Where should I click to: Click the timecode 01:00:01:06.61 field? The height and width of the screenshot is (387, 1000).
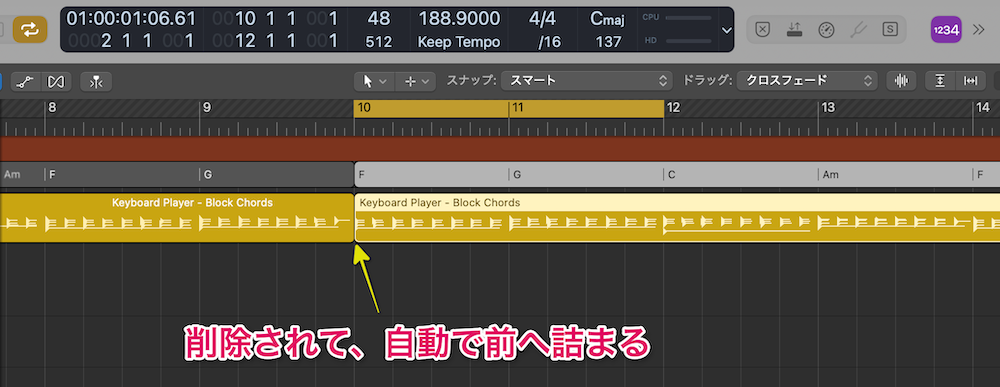point(131,18)
